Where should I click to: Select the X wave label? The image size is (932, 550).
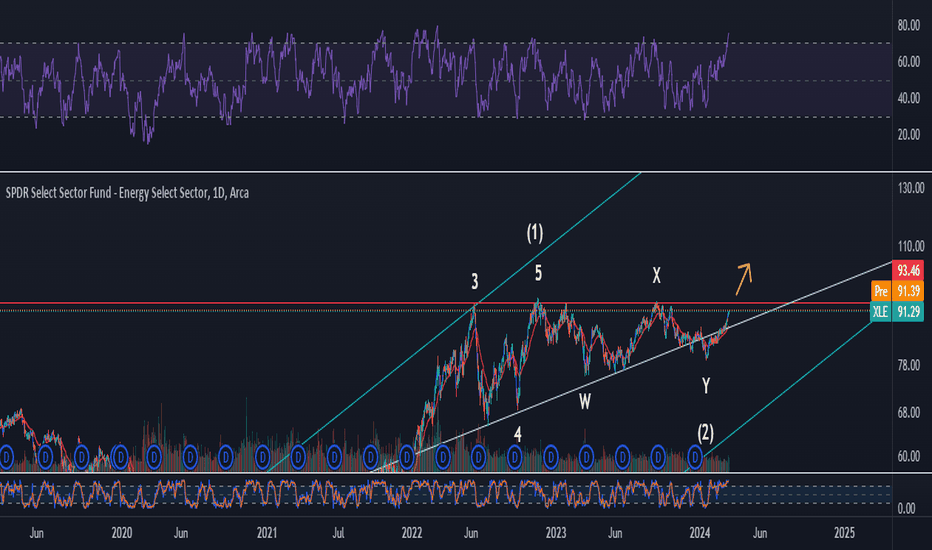tap(656, 275)
